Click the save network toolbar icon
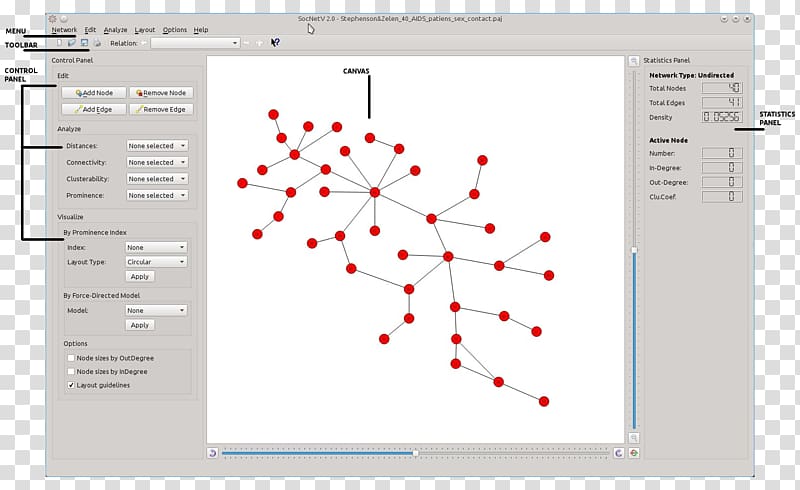Image resolution: width=800 pixels, height=490 pixels. [x=84, y=43]
